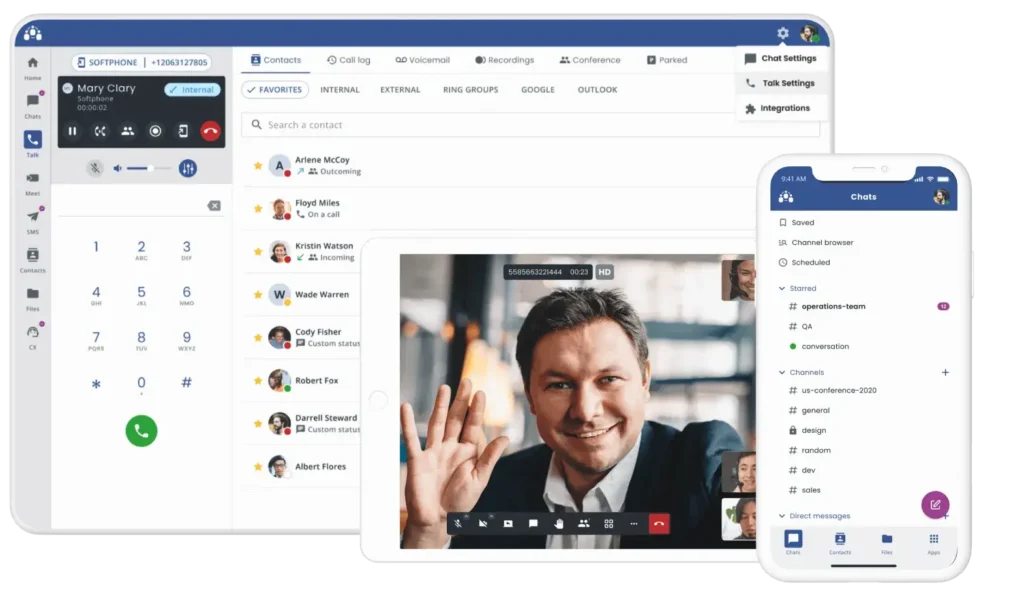The width and height of the screenshot is (1024, 605).
Task: Start recording the active call
Action: coord(155,131)
